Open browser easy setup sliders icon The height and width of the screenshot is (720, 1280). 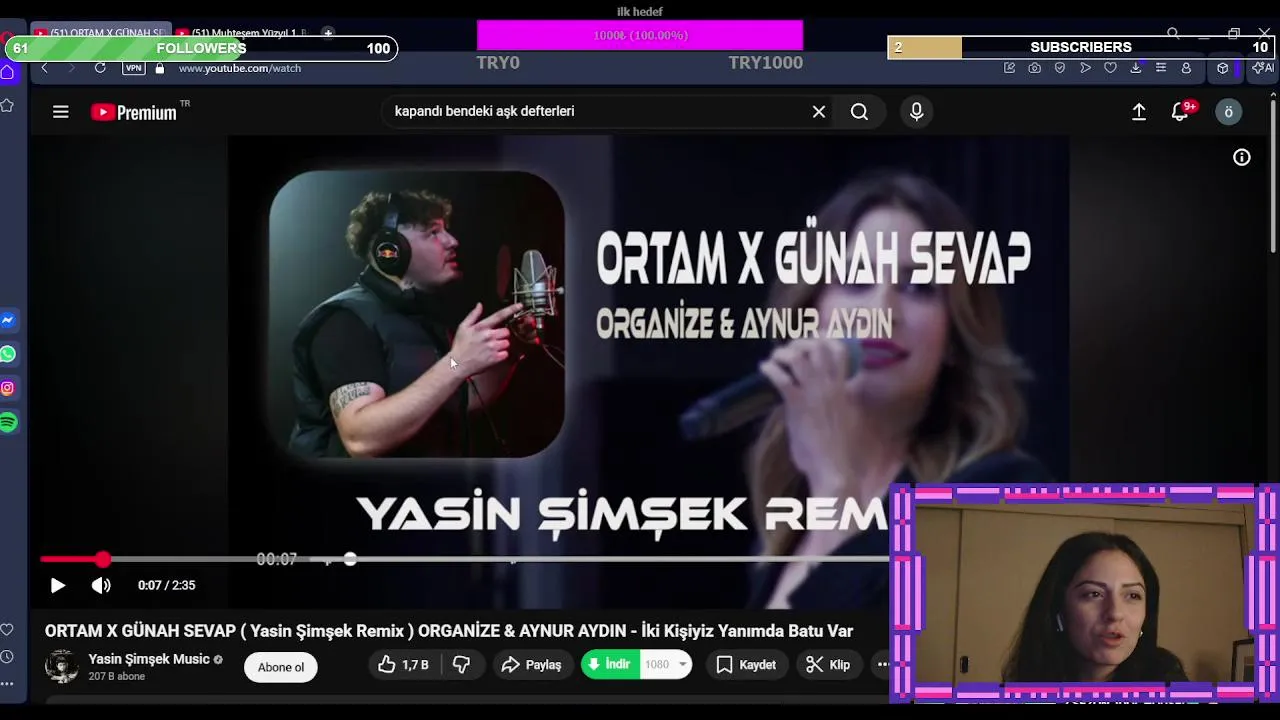[1161, 68]
